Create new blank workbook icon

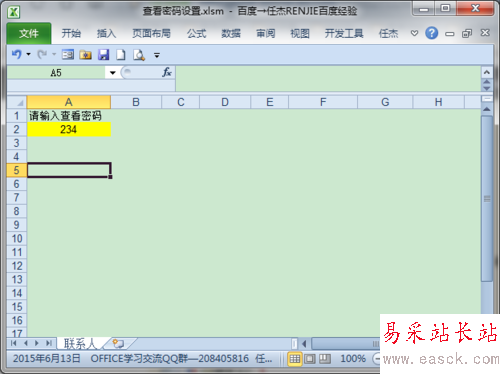tap(121, 55)
